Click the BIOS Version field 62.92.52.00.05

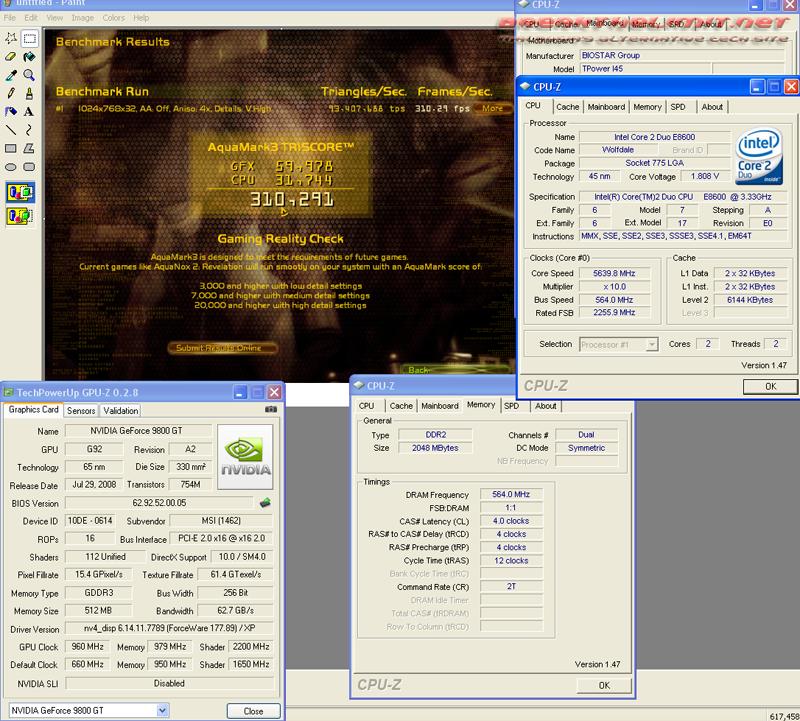159,503
